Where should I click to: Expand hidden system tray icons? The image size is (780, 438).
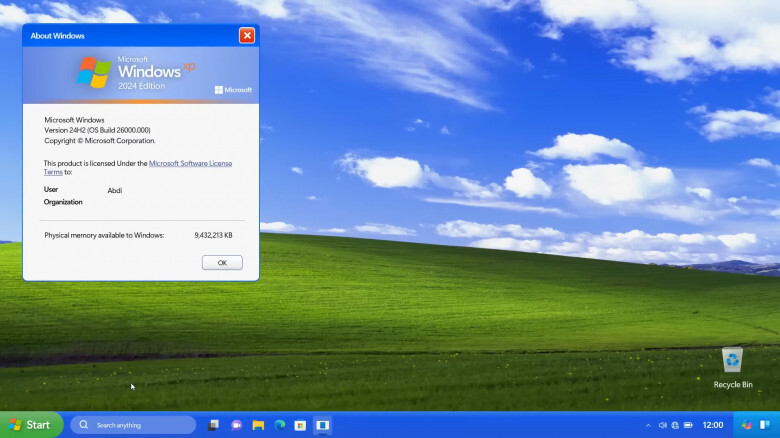(648, 425)
